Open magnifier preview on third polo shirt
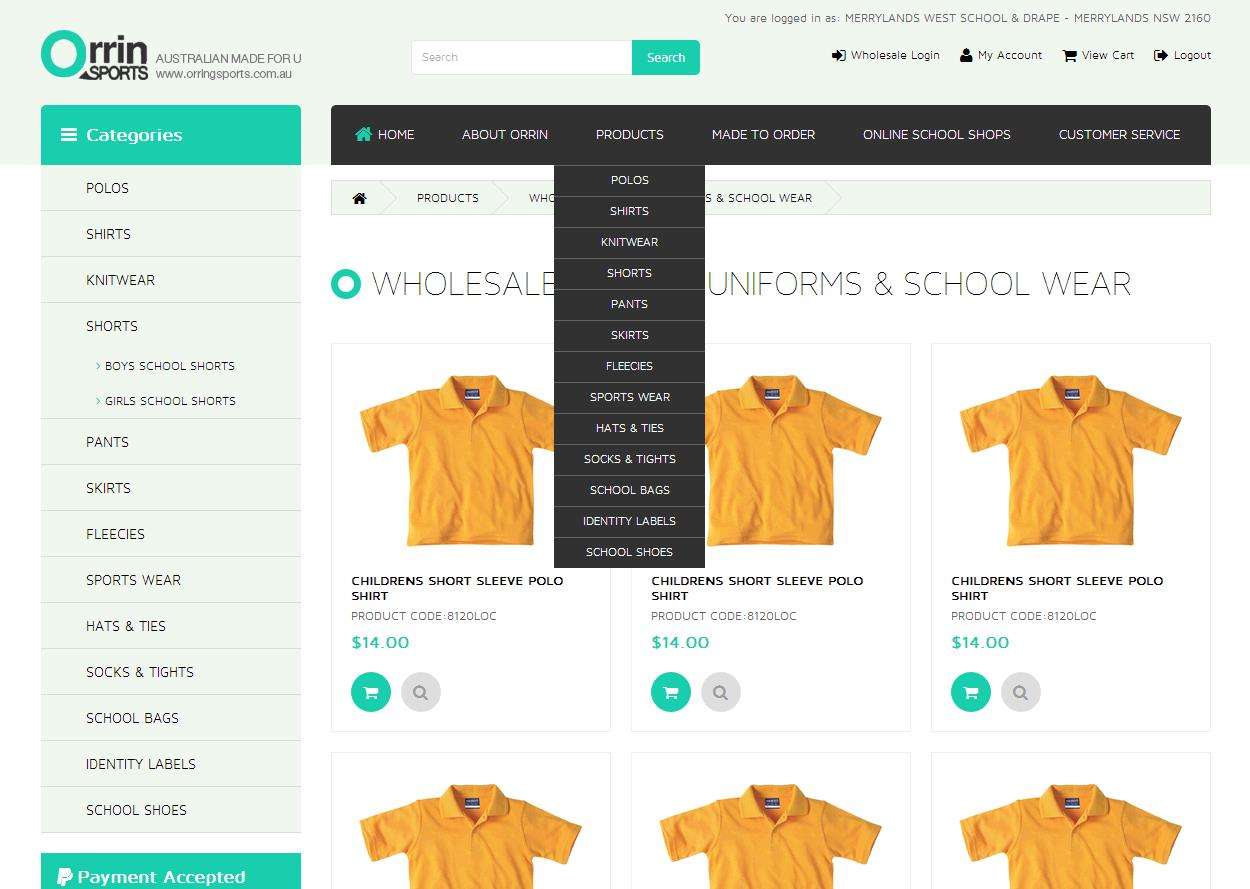The width and height of the screenshot is (1250, 889). point(1021,692)
